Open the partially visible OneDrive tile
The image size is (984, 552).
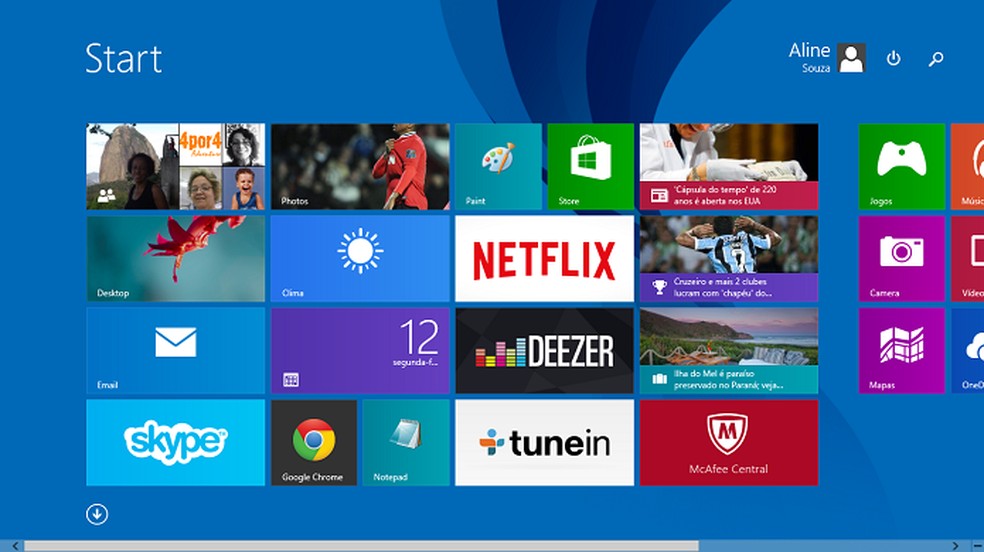[x=967, y=351]
